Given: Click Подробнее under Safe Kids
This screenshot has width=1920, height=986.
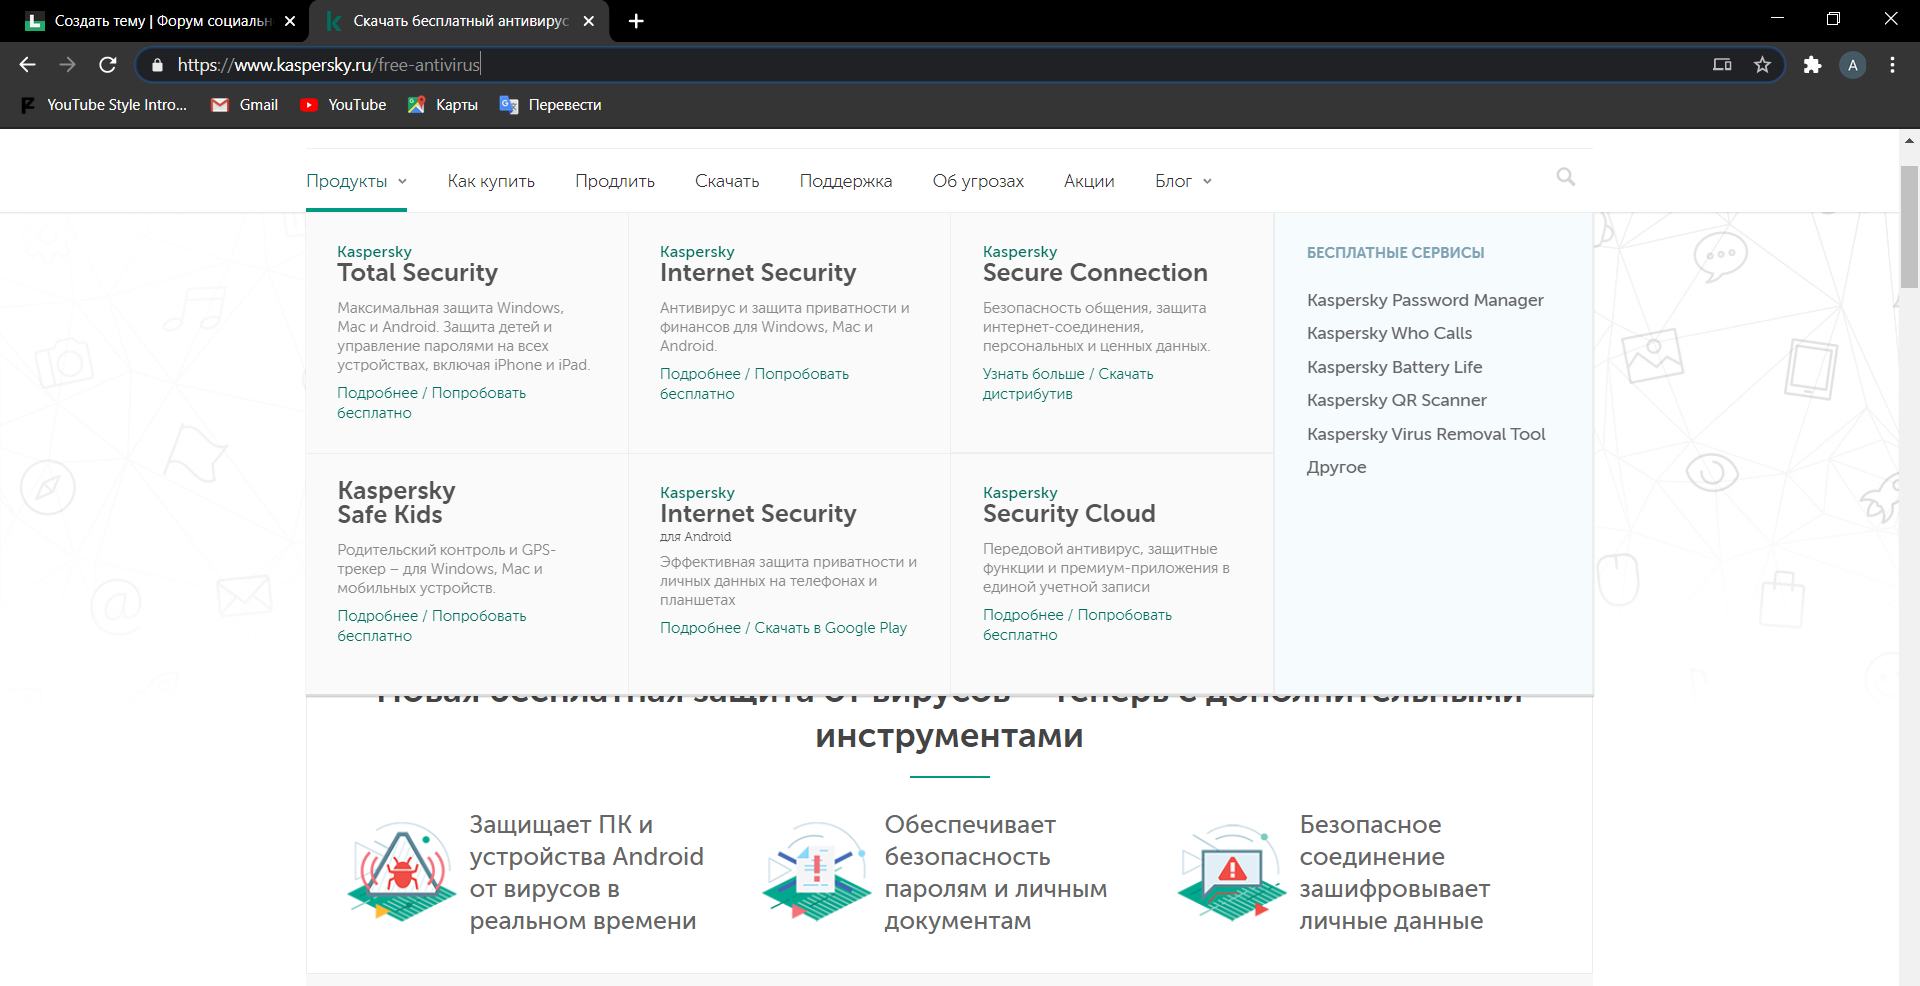Looking at the screenshot, I should tap(377, 616).
